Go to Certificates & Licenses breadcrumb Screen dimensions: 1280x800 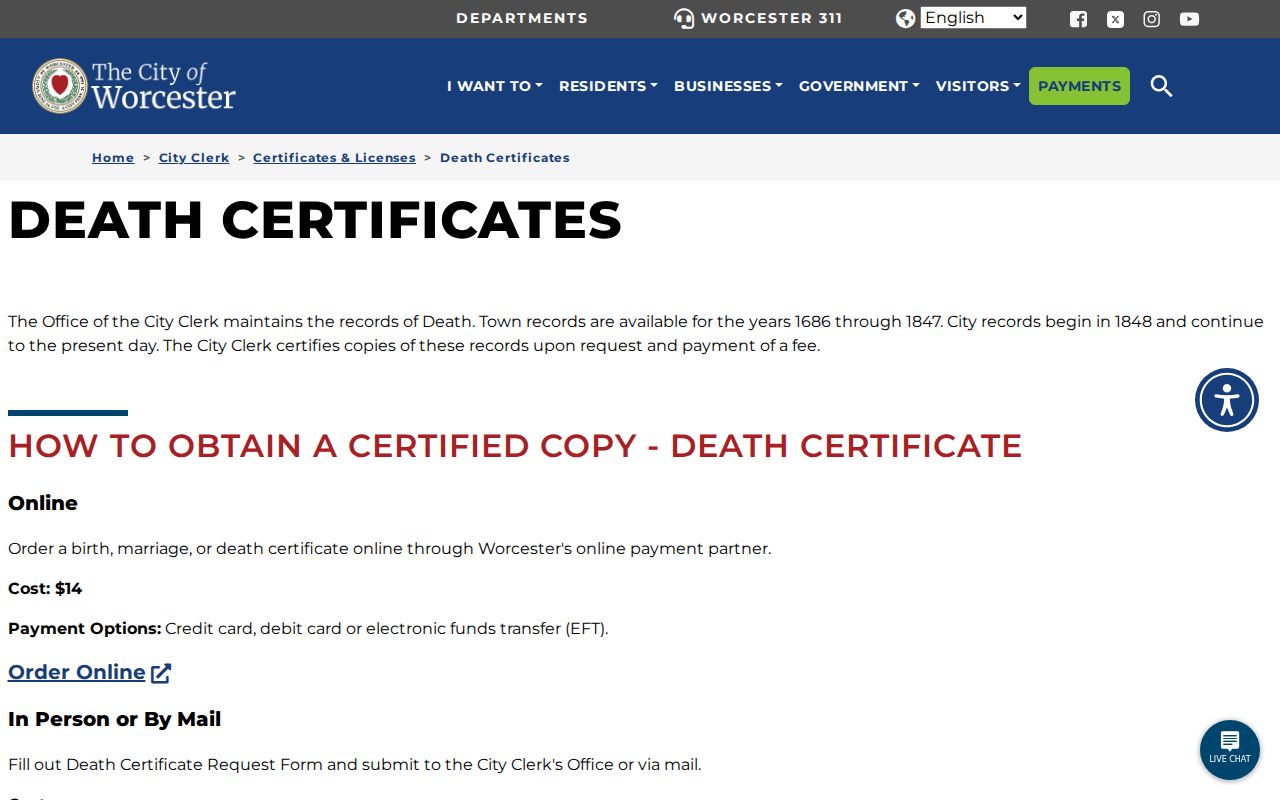point(334,158)
